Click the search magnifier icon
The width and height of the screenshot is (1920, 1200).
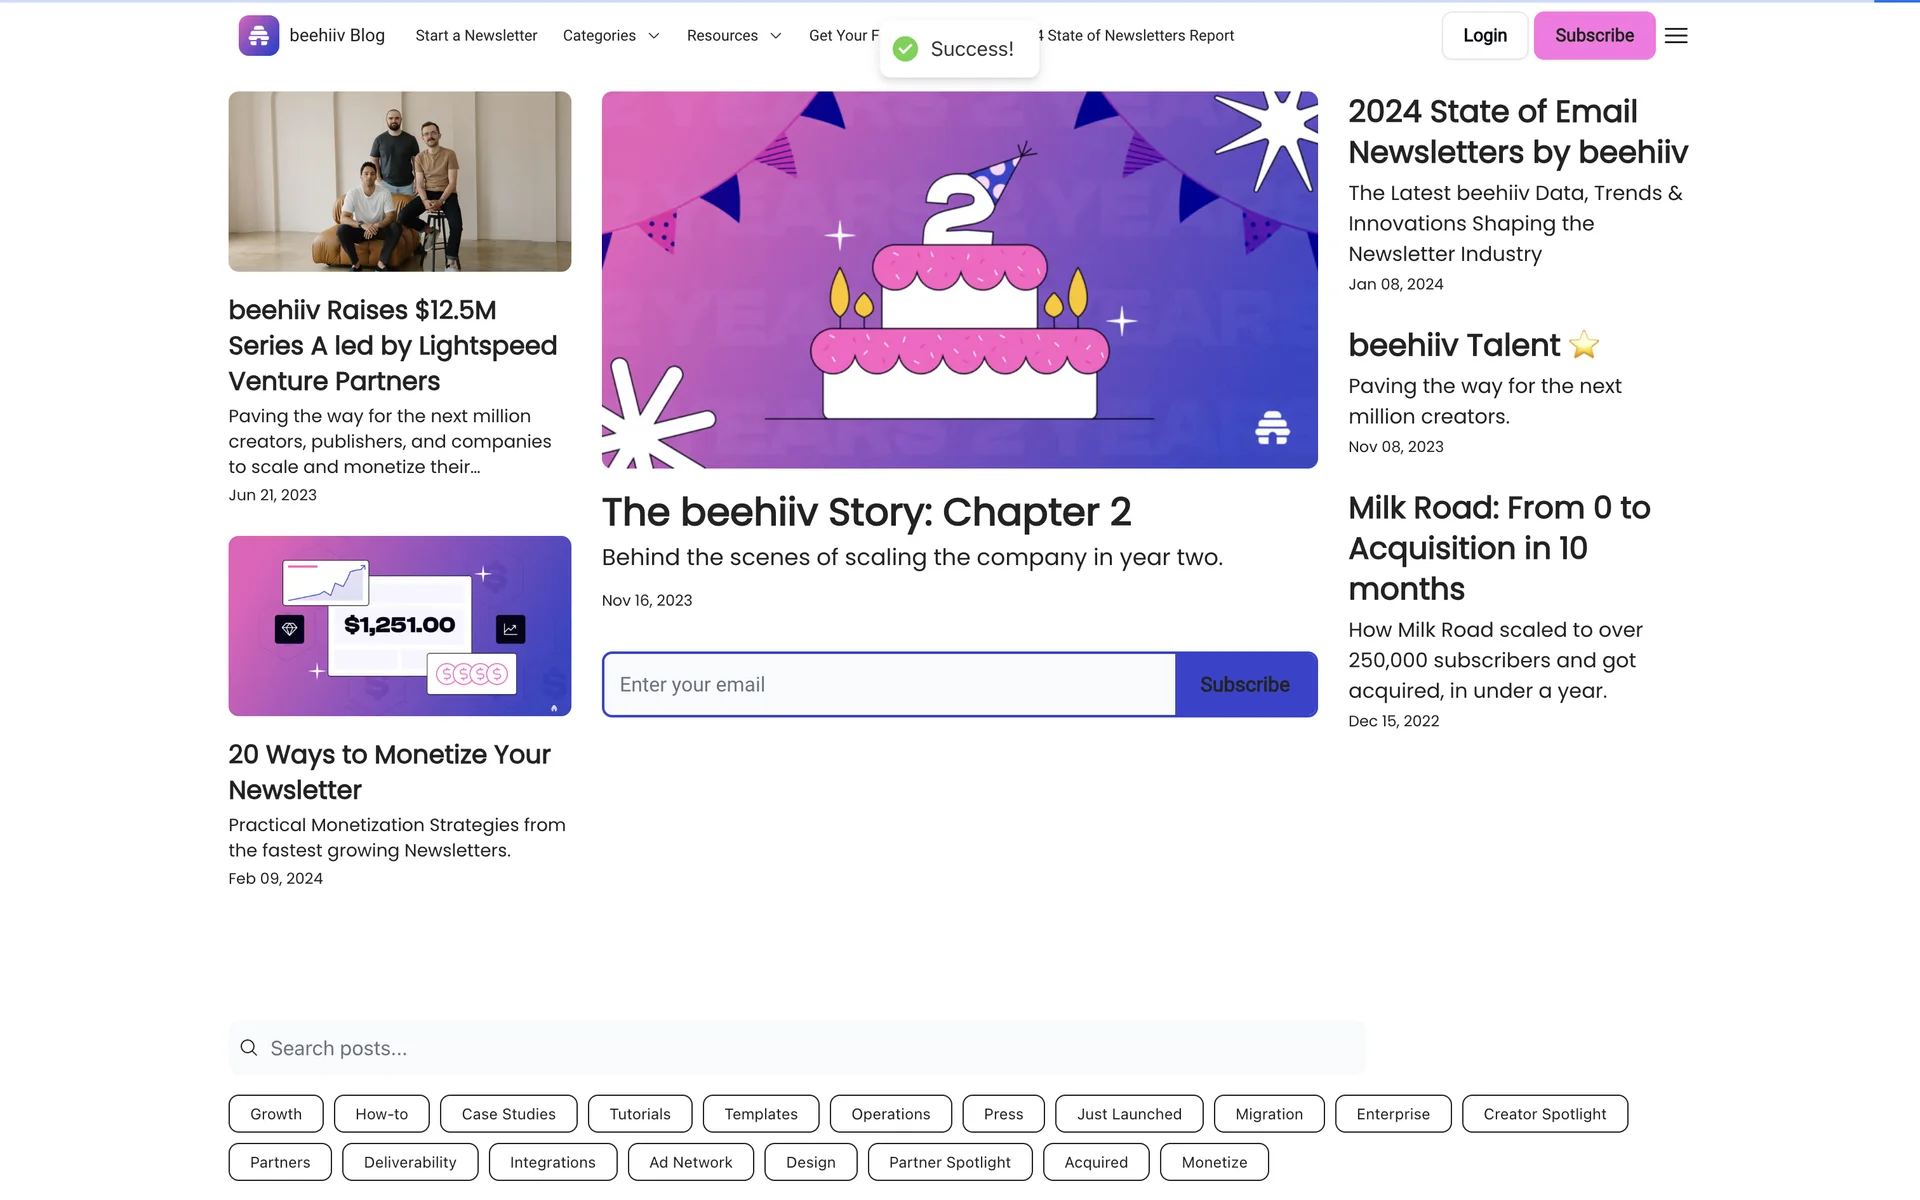[249, 1048]
